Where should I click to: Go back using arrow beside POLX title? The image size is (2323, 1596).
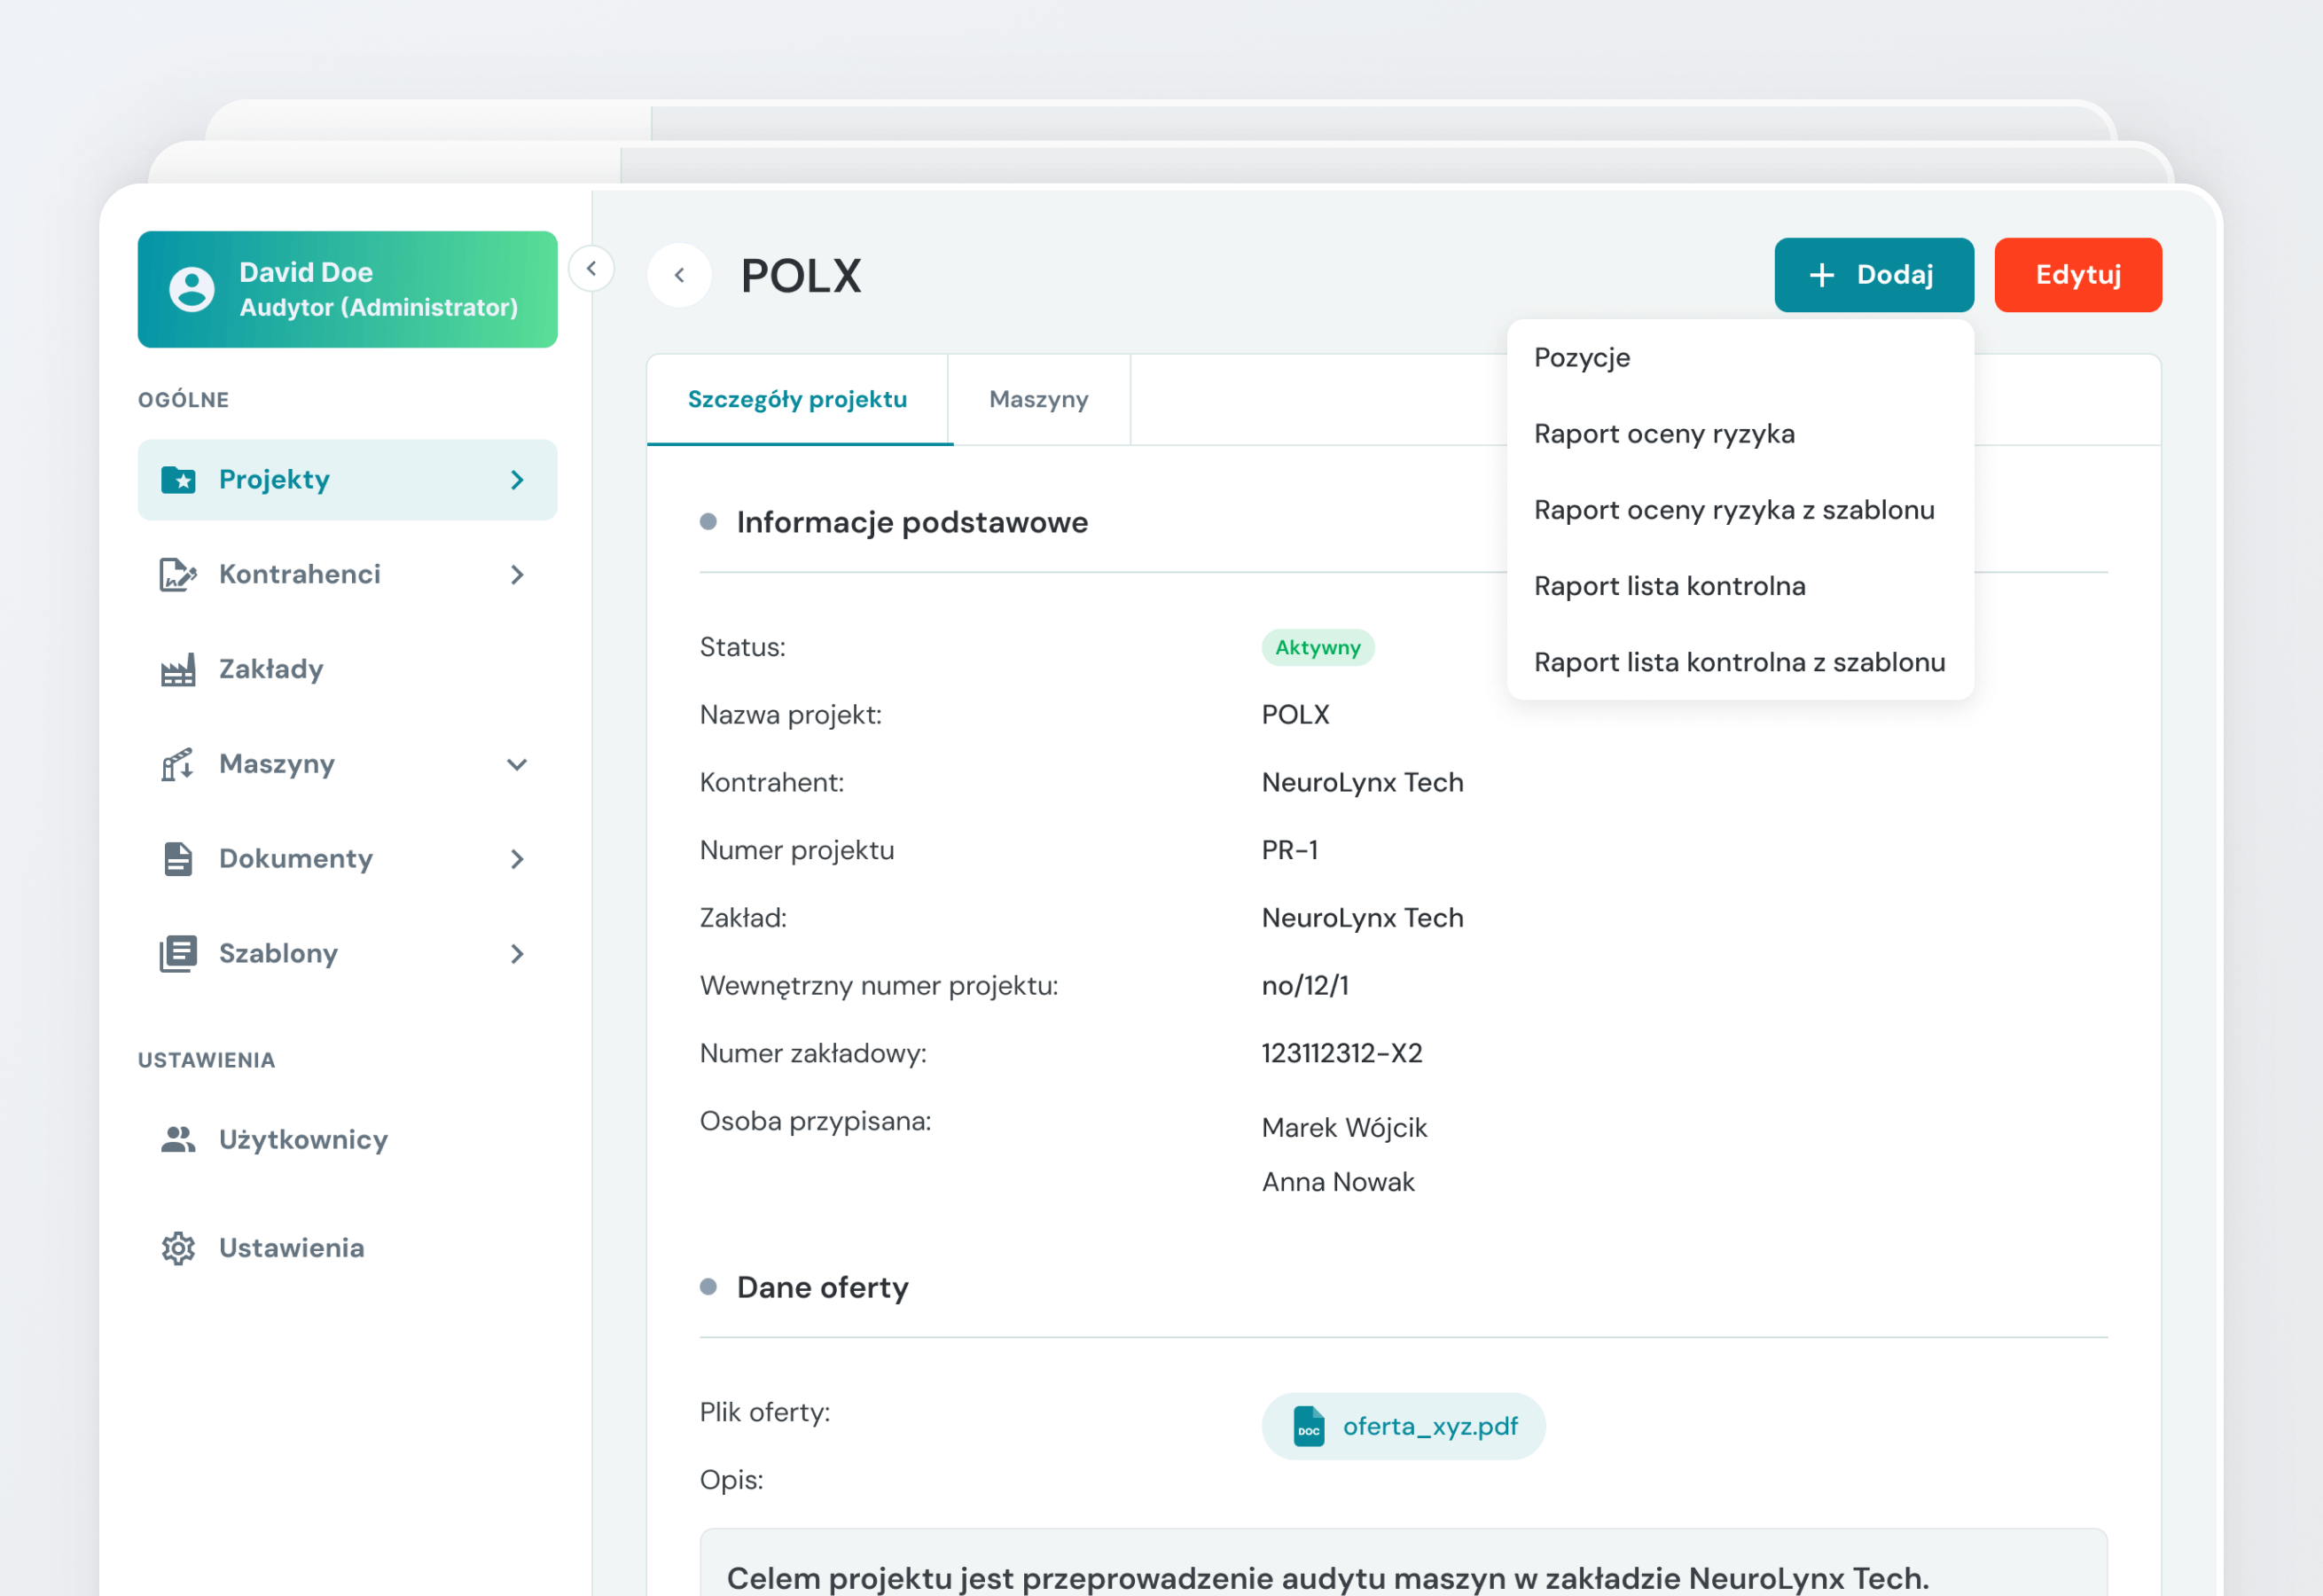pos(679,275)
